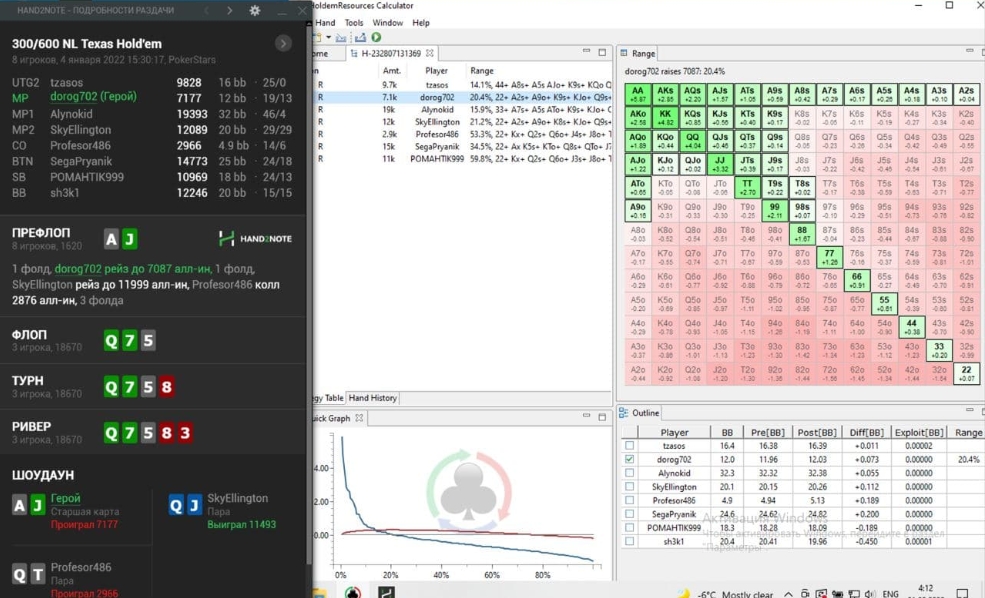Viewport: 985px width, 598px height.
Task: Minimize the Range panel
Action: pyautogui.click(x=969, y=50)
